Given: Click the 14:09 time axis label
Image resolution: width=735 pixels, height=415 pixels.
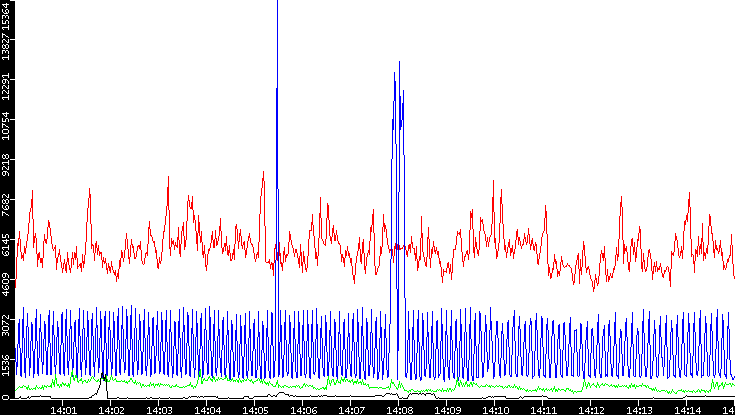Looking at the screenshot, I should tap(447, 410).
